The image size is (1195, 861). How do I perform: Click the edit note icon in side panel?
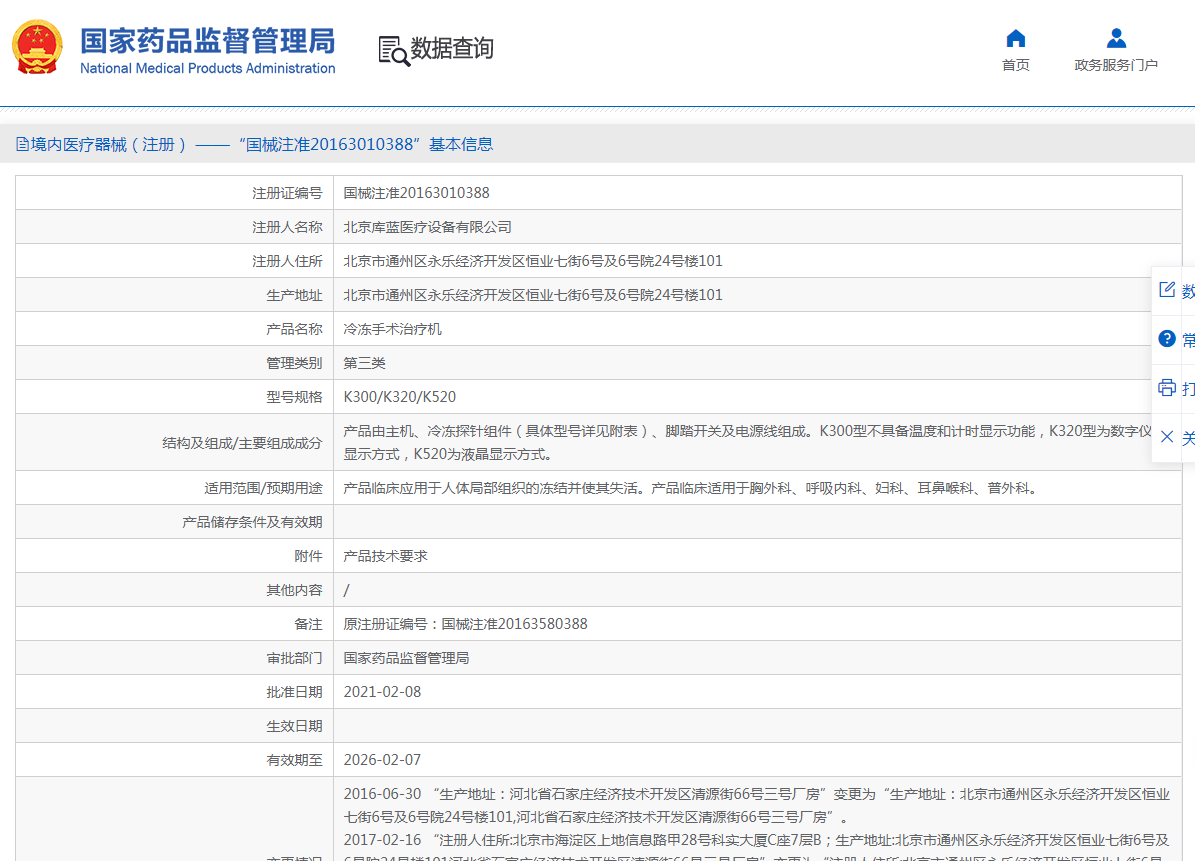[1167, 290]
